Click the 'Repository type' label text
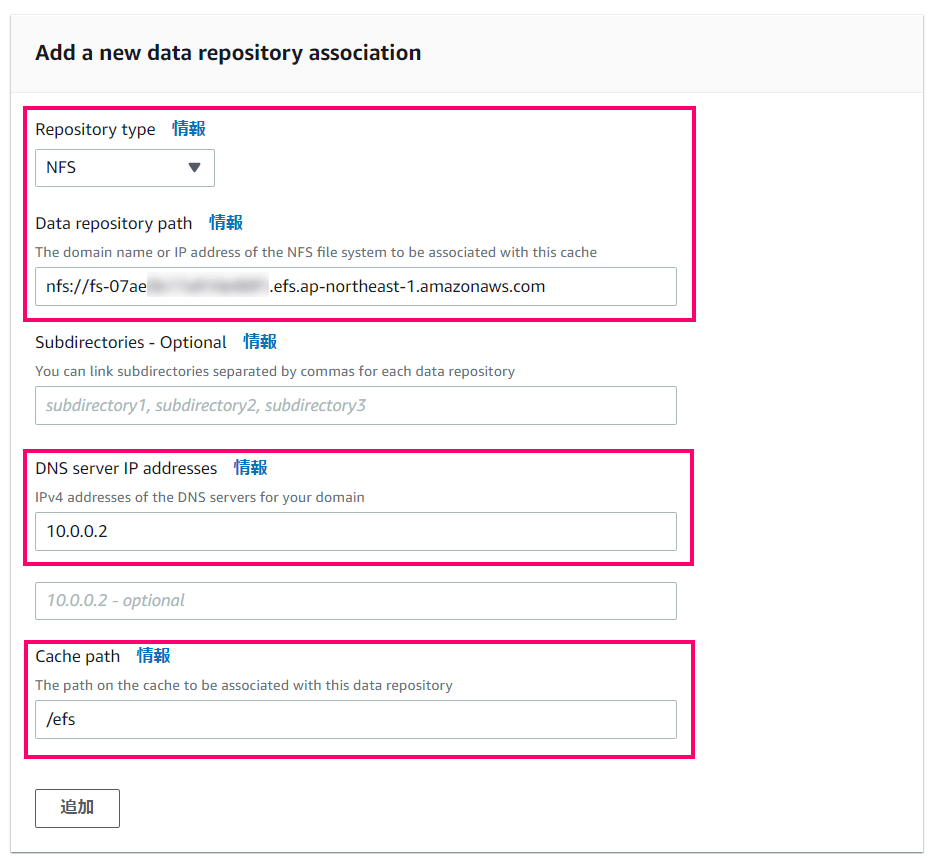936x861 pixels. click(x=95, y=130)
